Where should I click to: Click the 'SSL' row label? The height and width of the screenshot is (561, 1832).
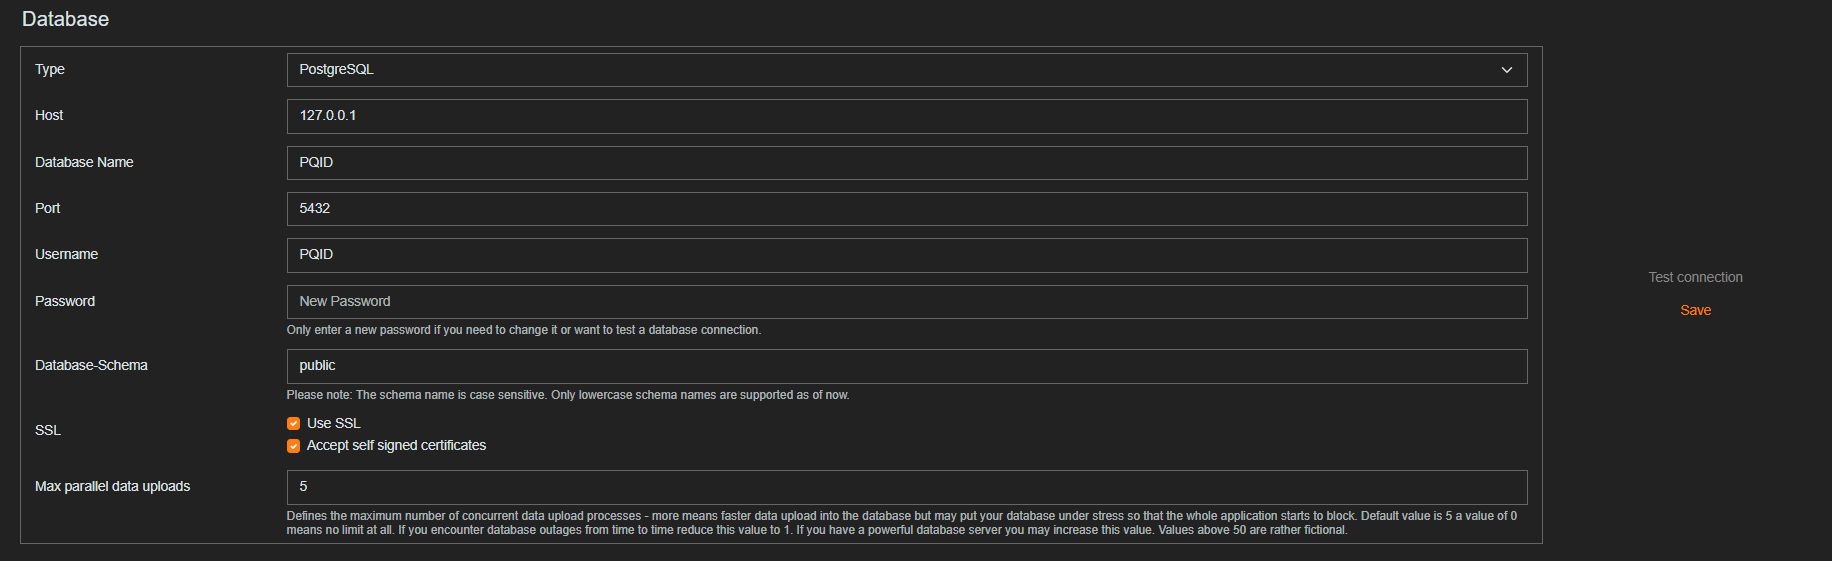tap(48, 431)
